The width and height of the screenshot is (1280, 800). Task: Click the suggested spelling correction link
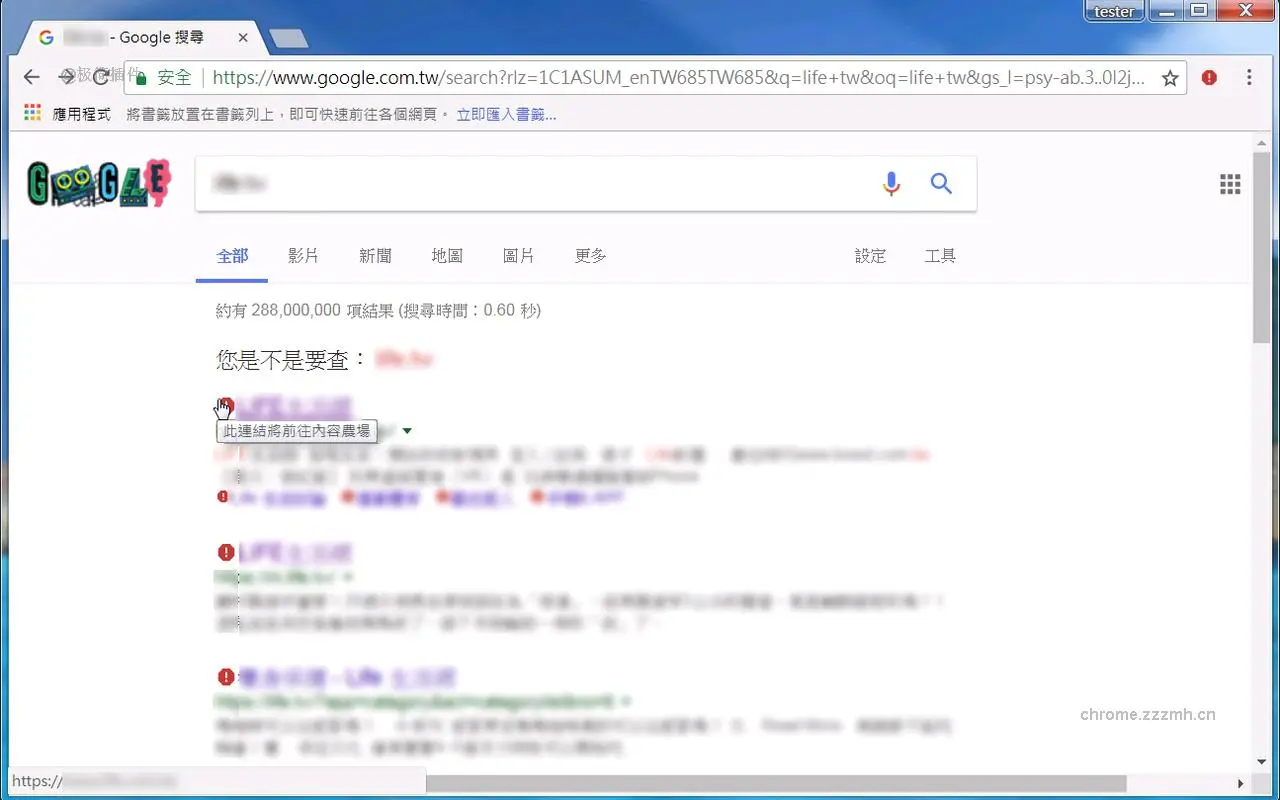tap(404, 360)
